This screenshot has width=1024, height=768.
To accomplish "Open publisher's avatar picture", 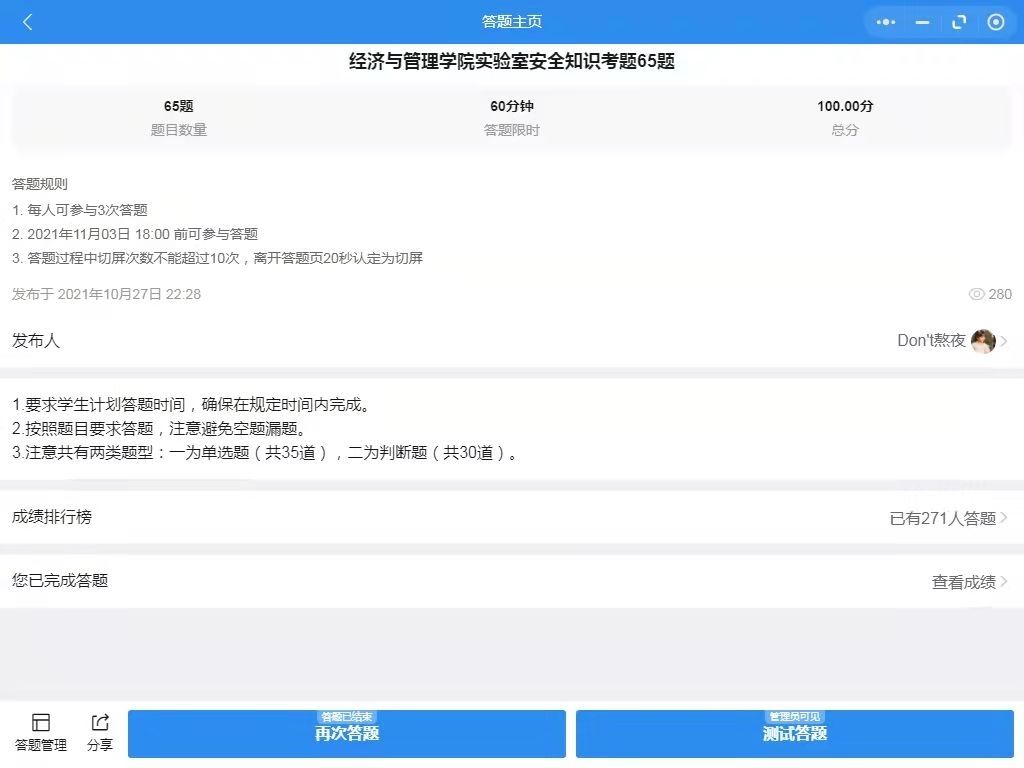I will (983, 341).
